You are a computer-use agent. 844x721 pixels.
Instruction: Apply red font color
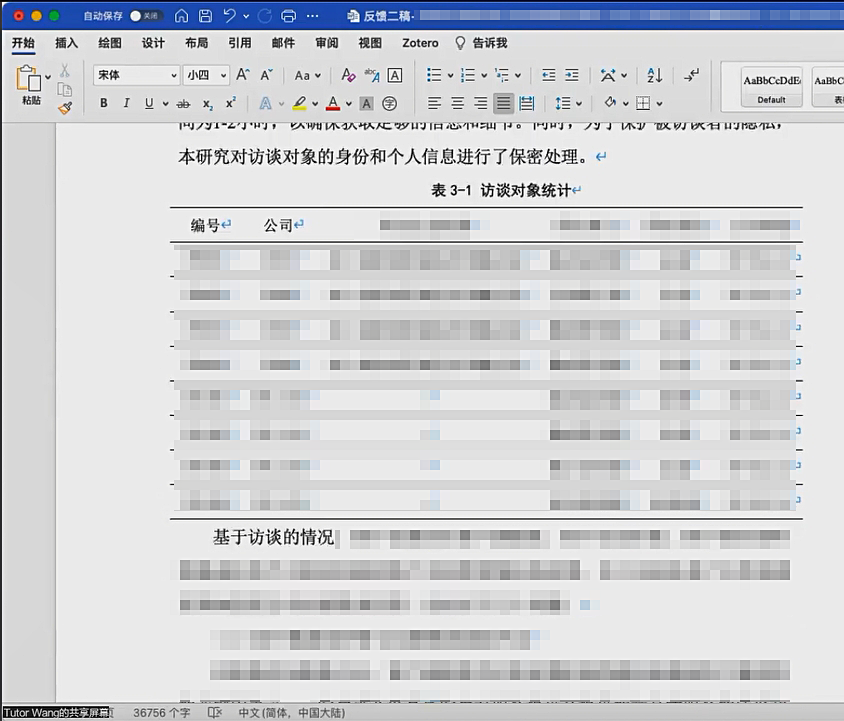pyautogui.click(x=333, y=103)
